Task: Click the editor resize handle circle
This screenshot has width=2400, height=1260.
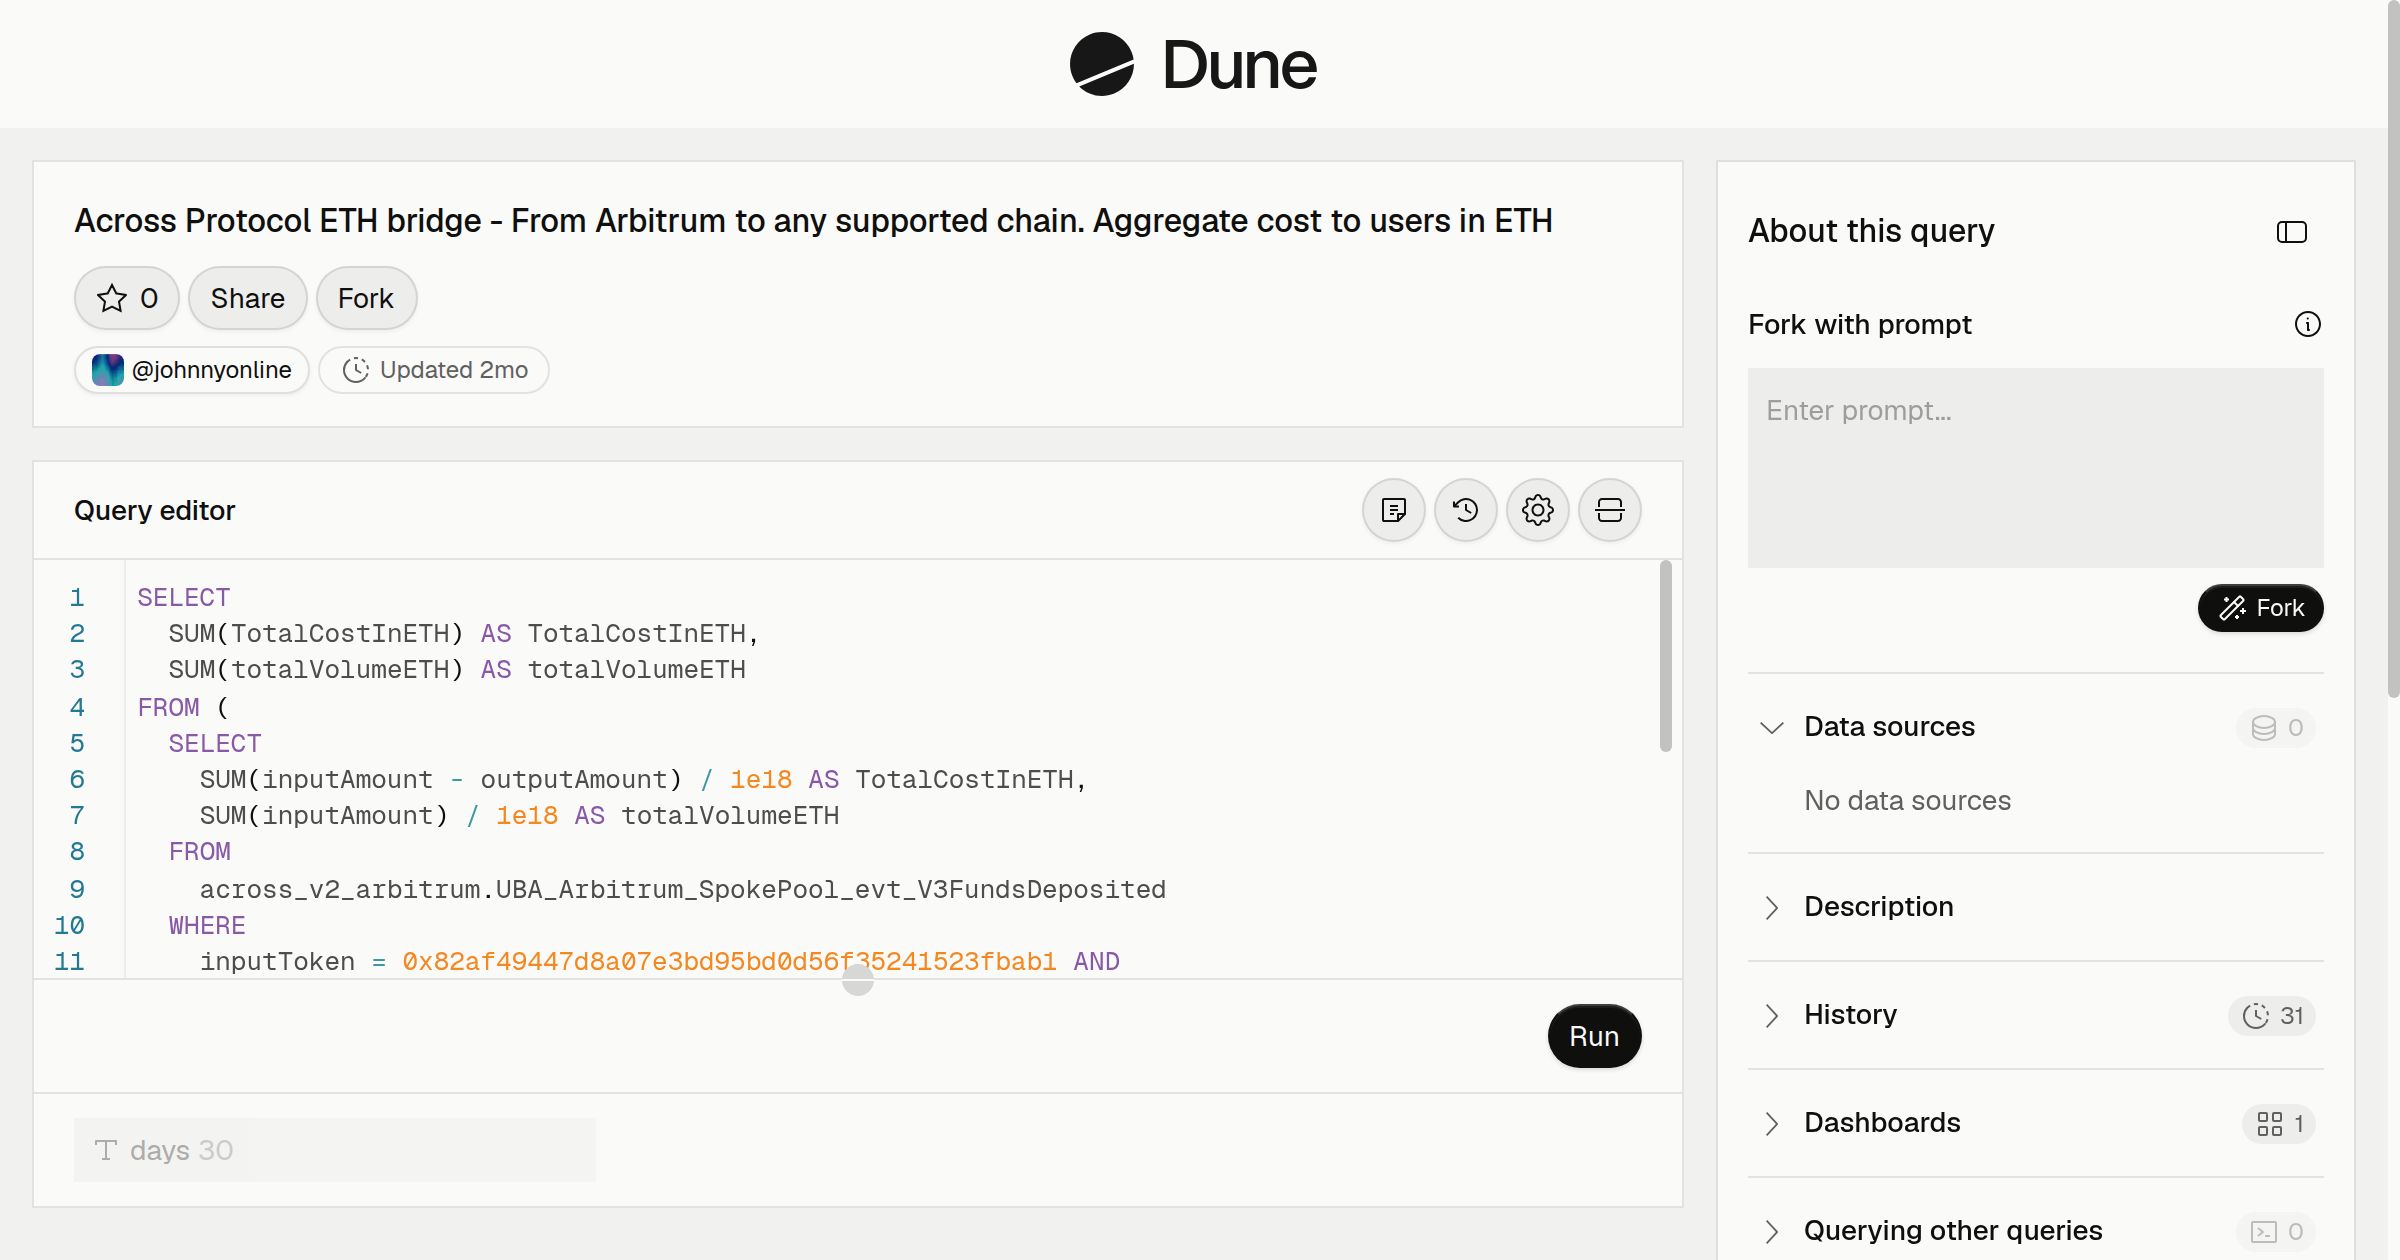Action: 858,980
